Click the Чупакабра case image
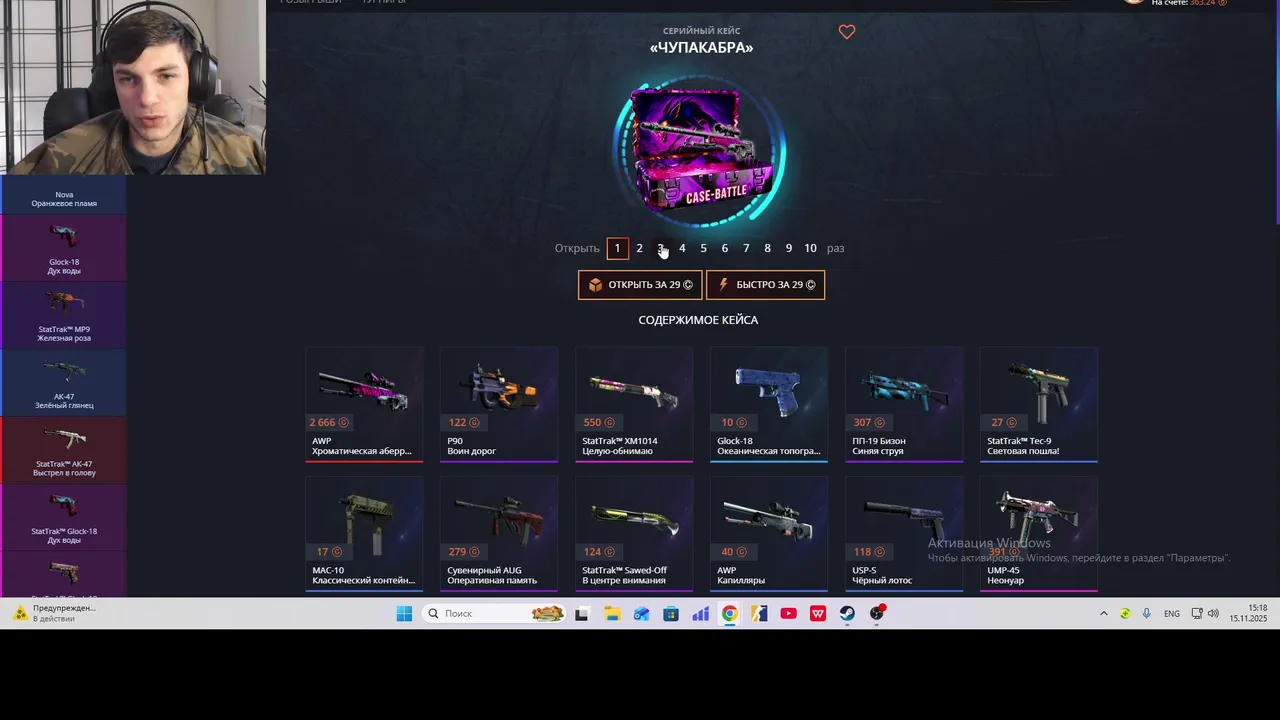The image size is (1280, 720). pyautogui.click(x=700, y=152)
